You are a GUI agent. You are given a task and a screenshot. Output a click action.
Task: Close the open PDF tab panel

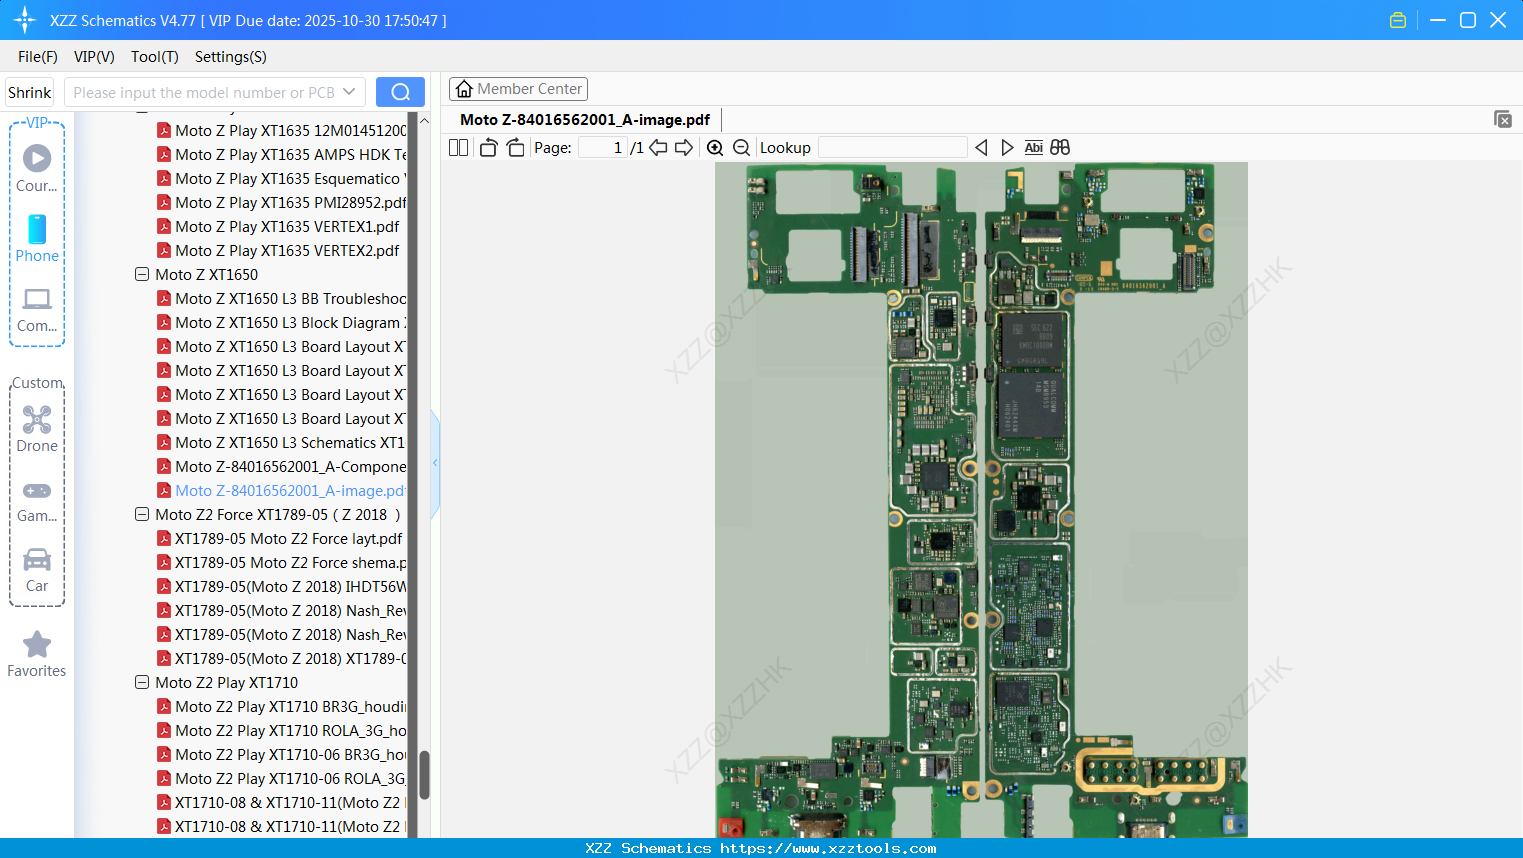(1503, 119)
